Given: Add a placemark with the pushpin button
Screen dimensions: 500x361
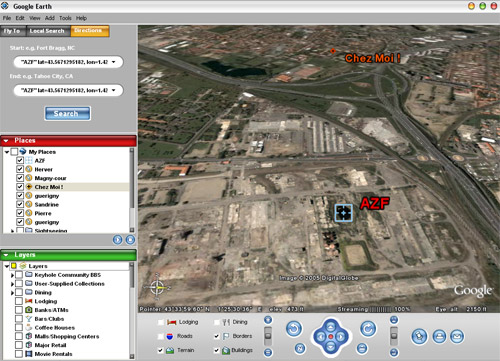Looking at the screenshot, I should pyautogui.click(x=419, y=336).
